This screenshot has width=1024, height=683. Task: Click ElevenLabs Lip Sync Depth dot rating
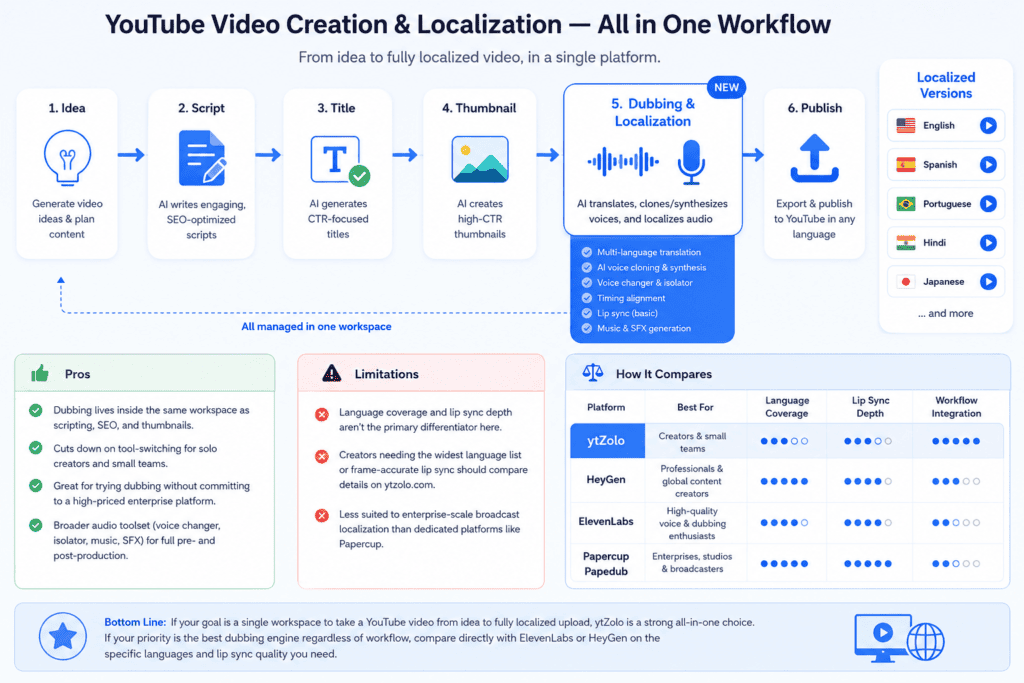click(868, 522)
